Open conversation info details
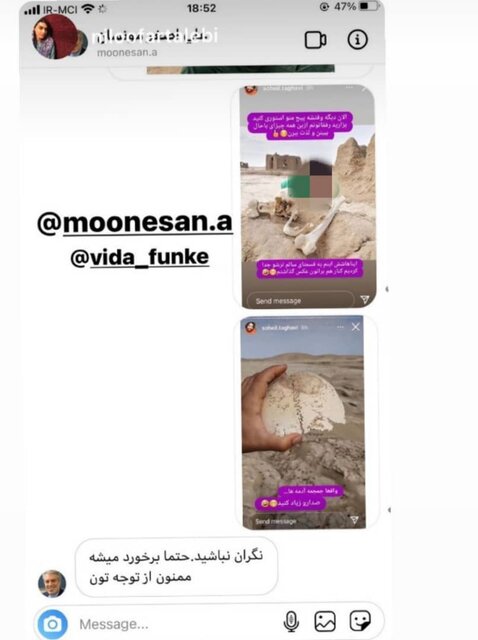Screen dimensions: 478x640 (357, 40)
